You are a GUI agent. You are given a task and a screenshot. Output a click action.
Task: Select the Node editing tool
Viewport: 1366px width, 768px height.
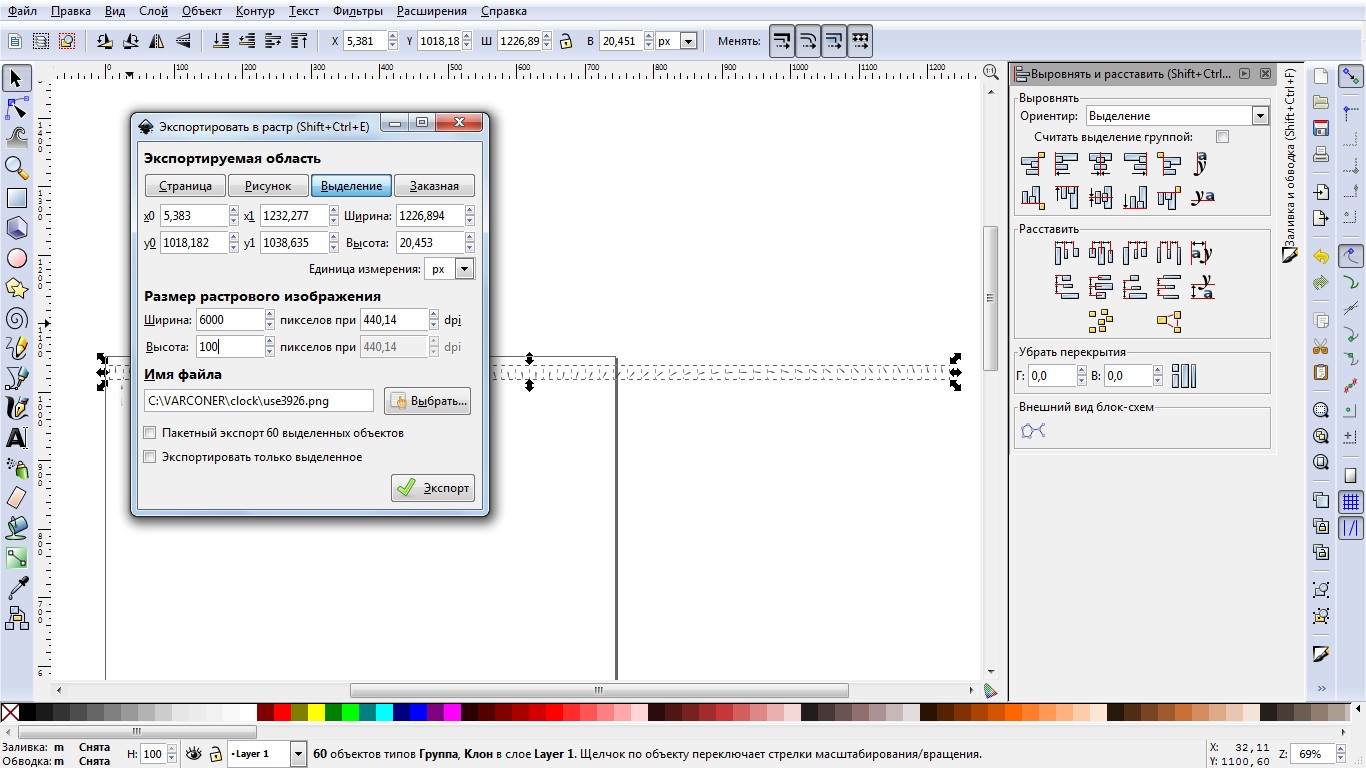click(16, 107)
